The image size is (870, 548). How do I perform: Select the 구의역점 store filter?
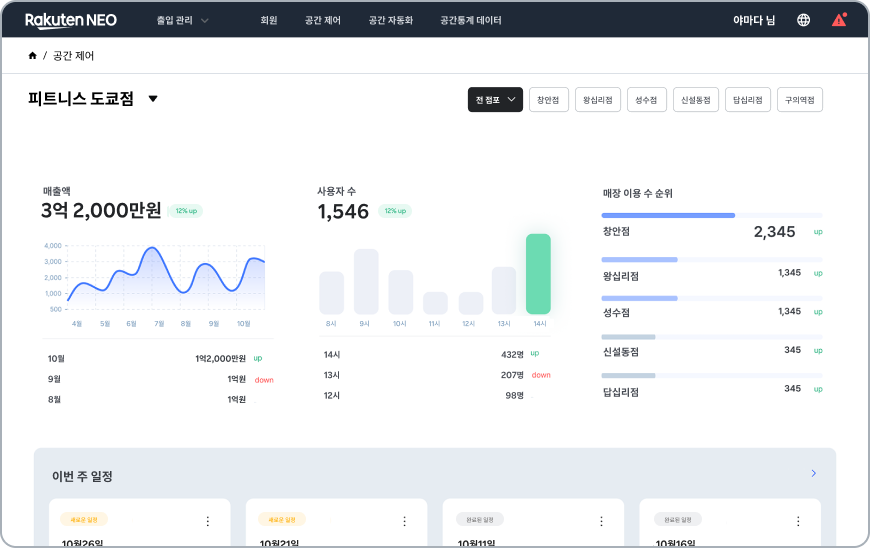799,100
